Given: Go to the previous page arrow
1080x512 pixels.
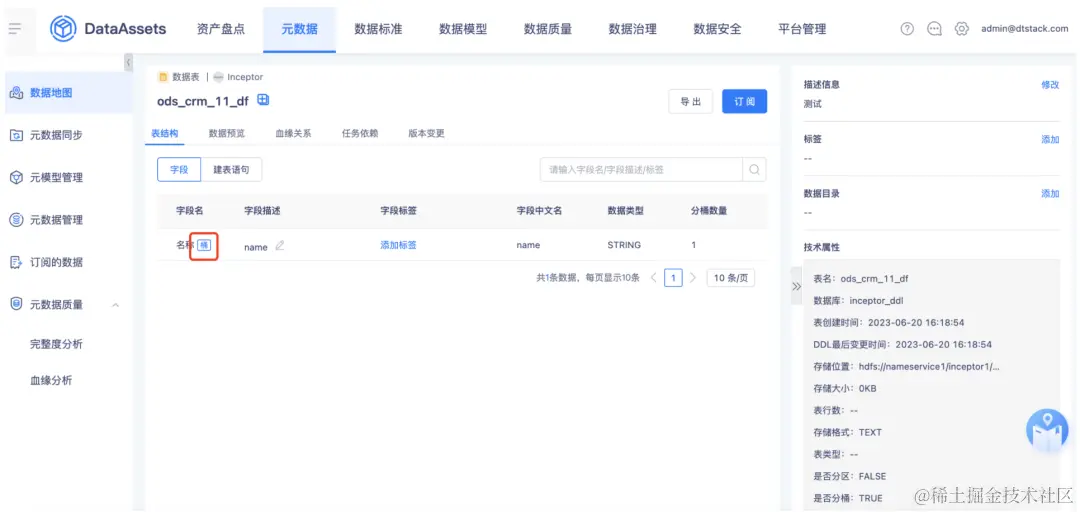Looking at the screenshot, I should (654, 278).
